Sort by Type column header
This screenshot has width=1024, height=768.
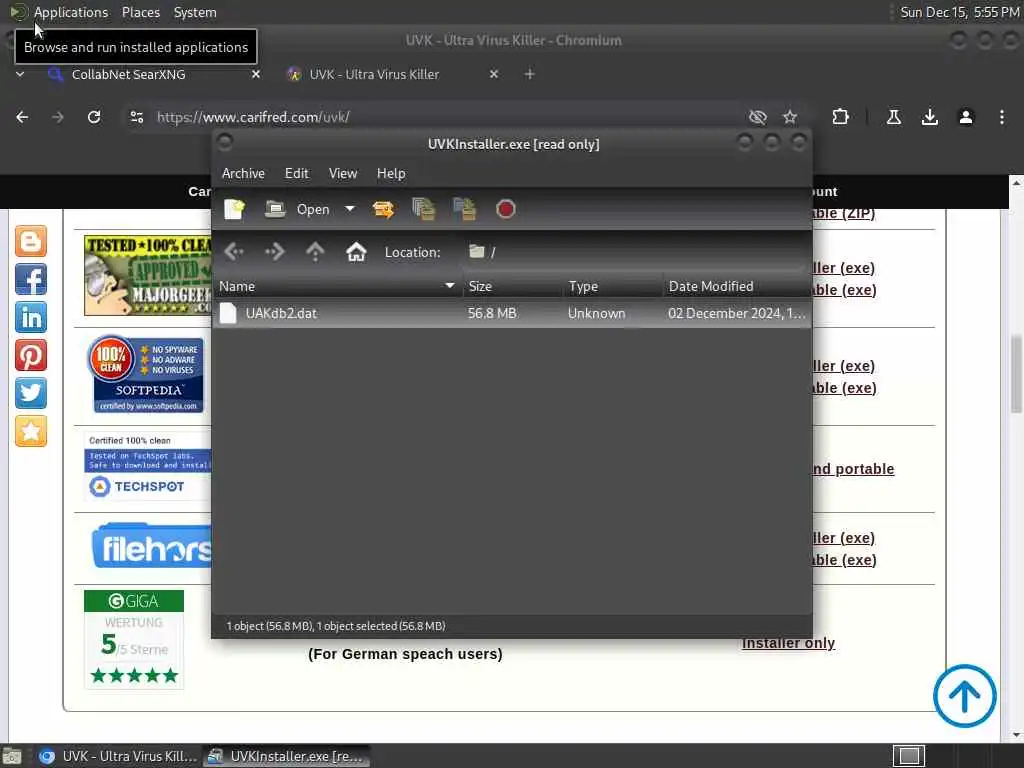(613, 286)
